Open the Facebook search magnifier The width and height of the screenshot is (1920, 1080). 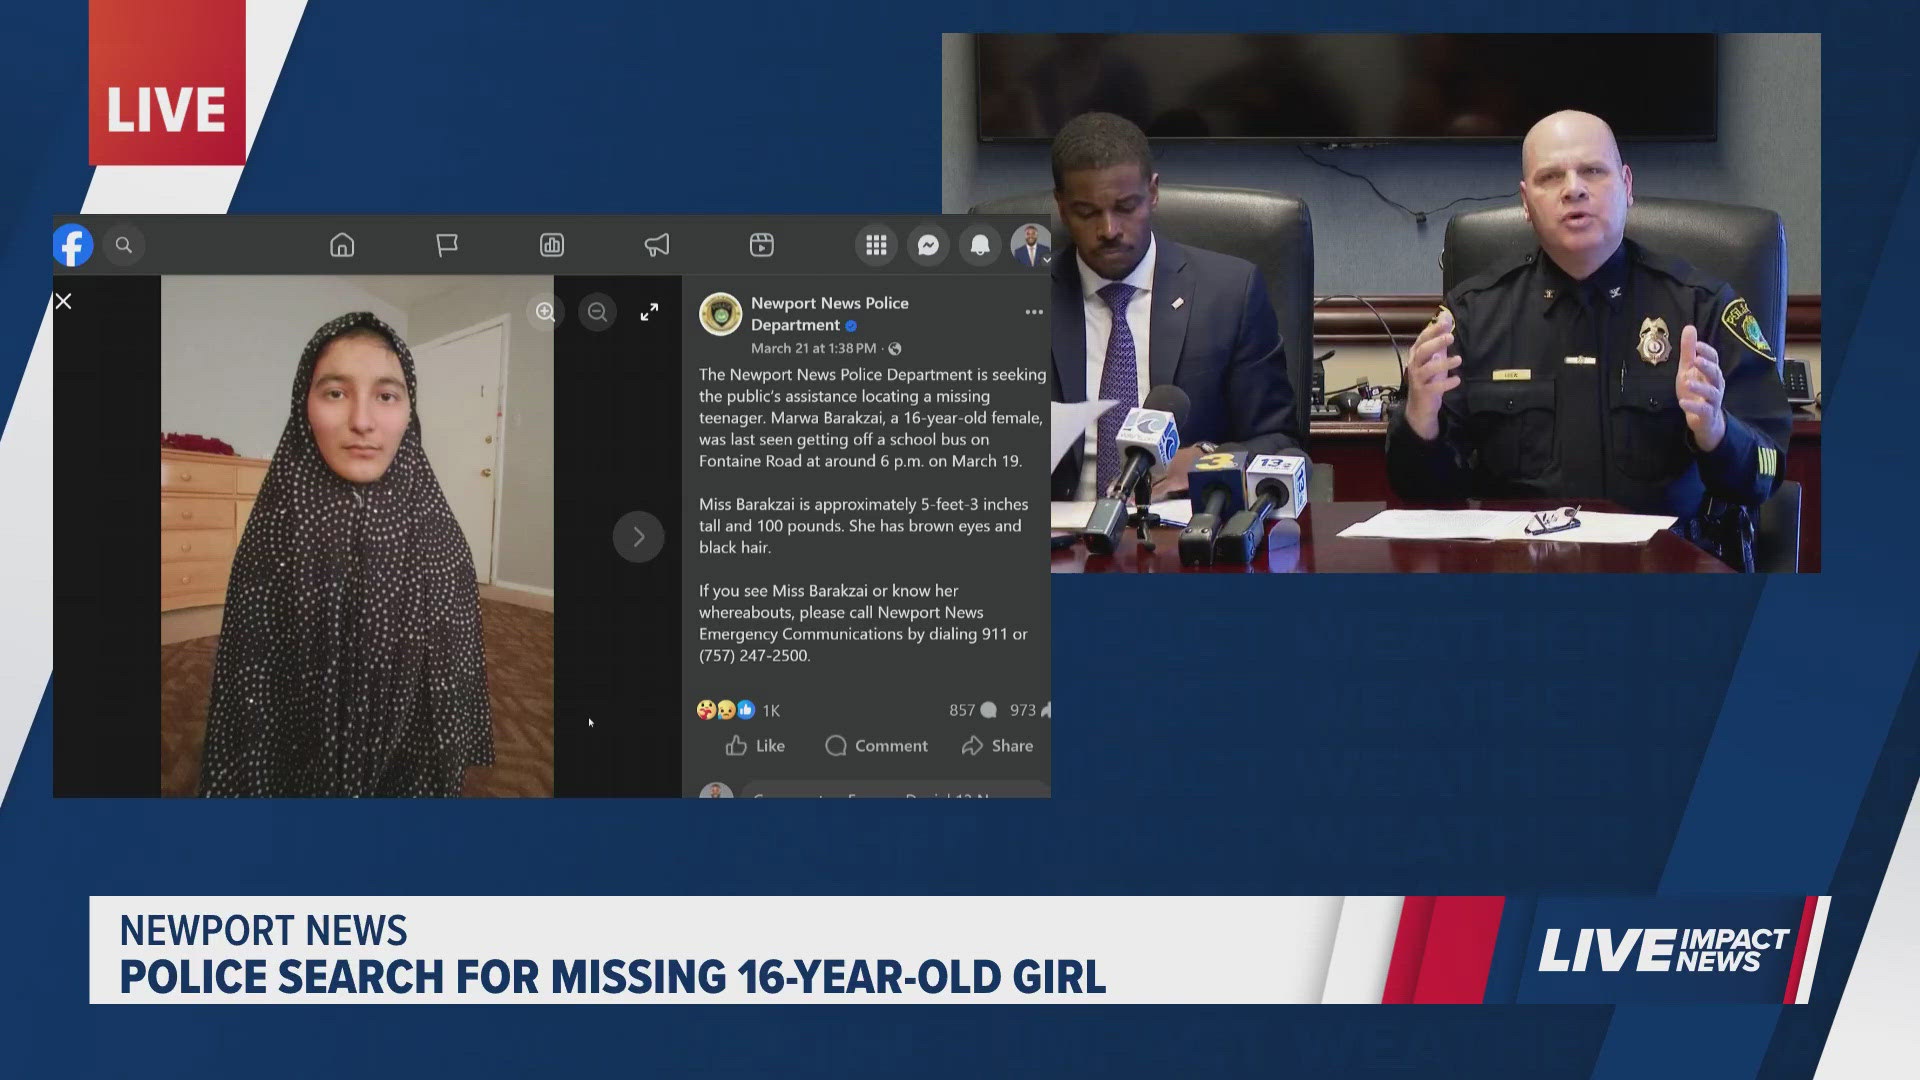(124, 245)
